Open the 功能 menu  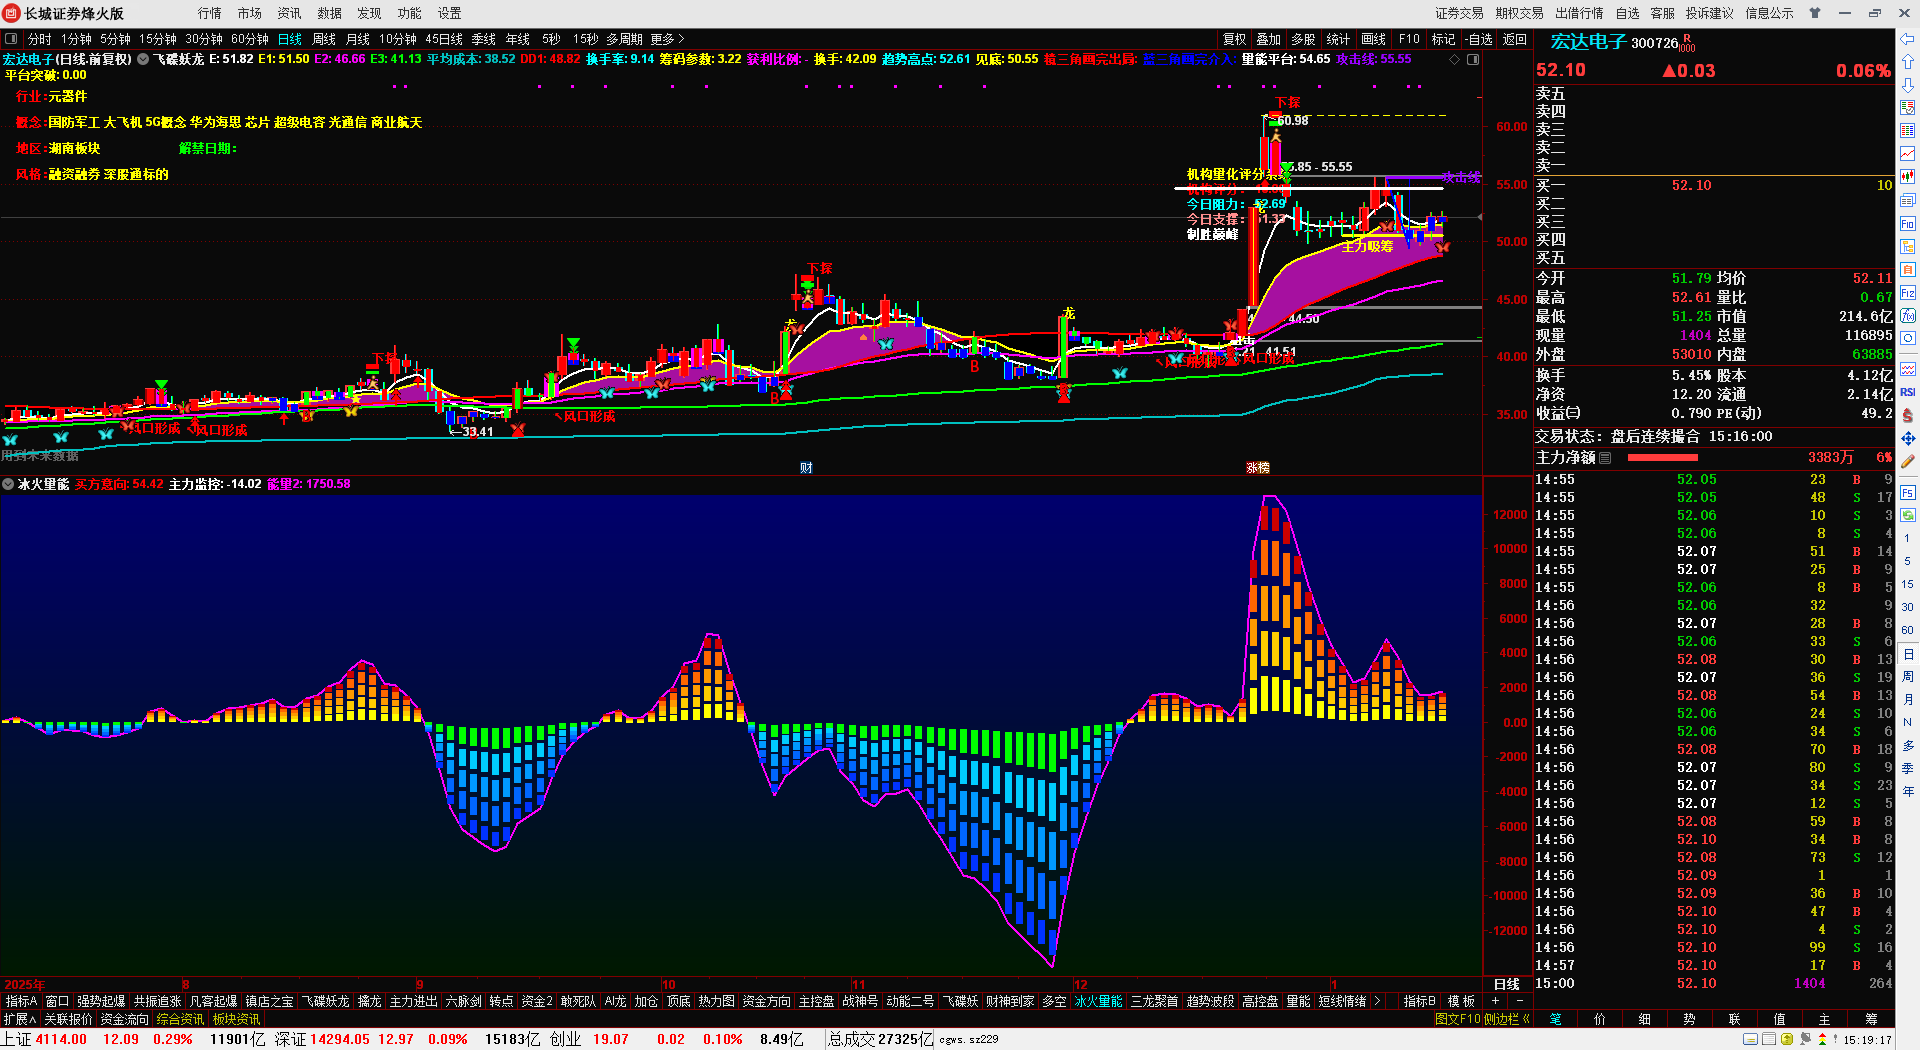[x=410, y=13]
